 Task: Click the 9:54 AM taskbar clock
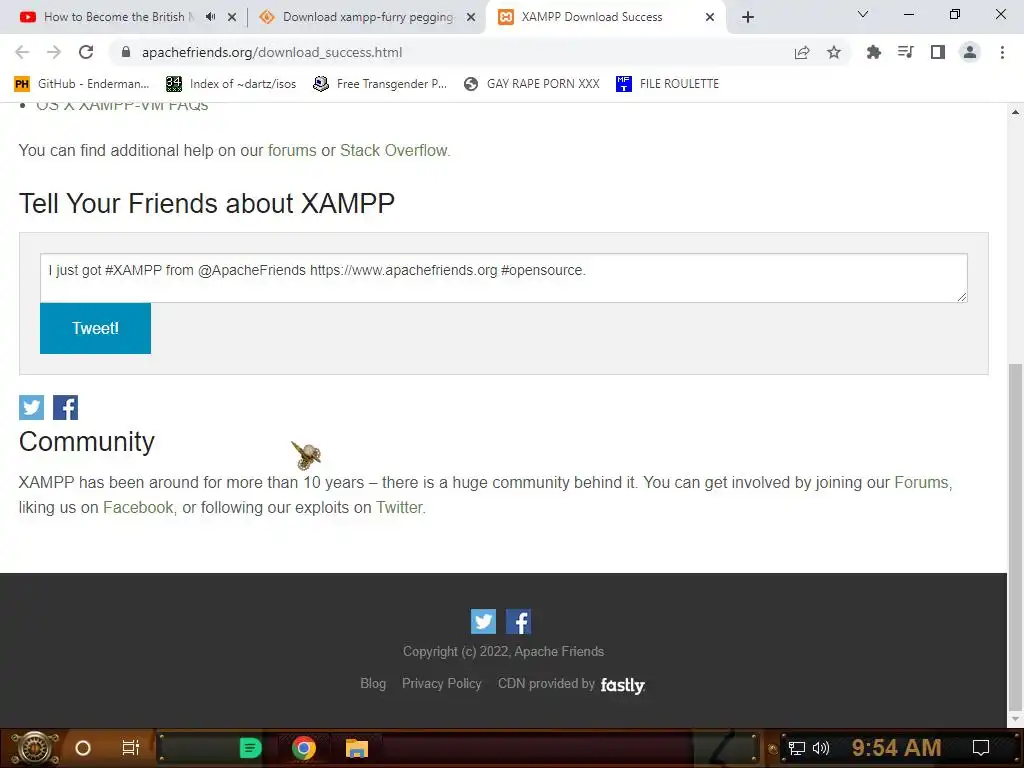(897, 748)
